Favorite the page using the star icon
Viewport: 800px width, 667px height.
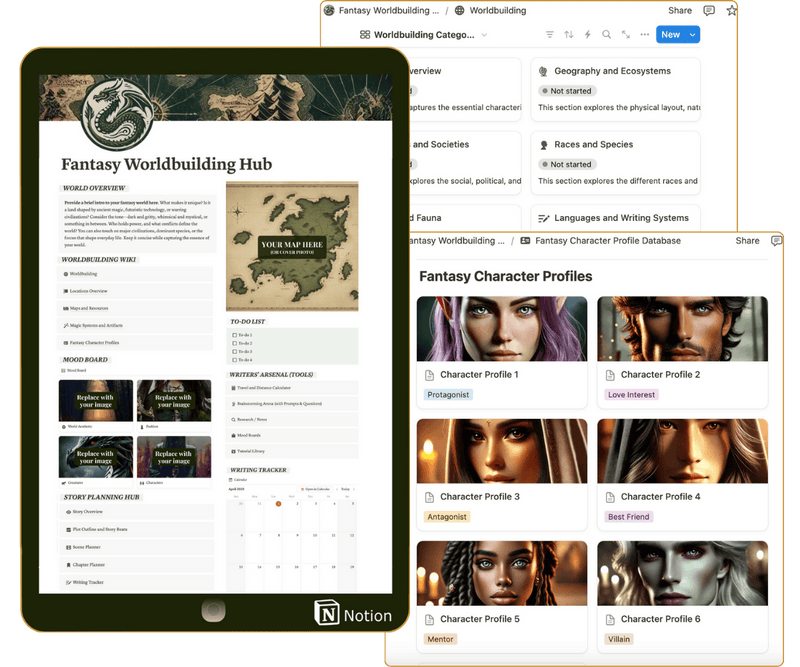coord(732,10)
